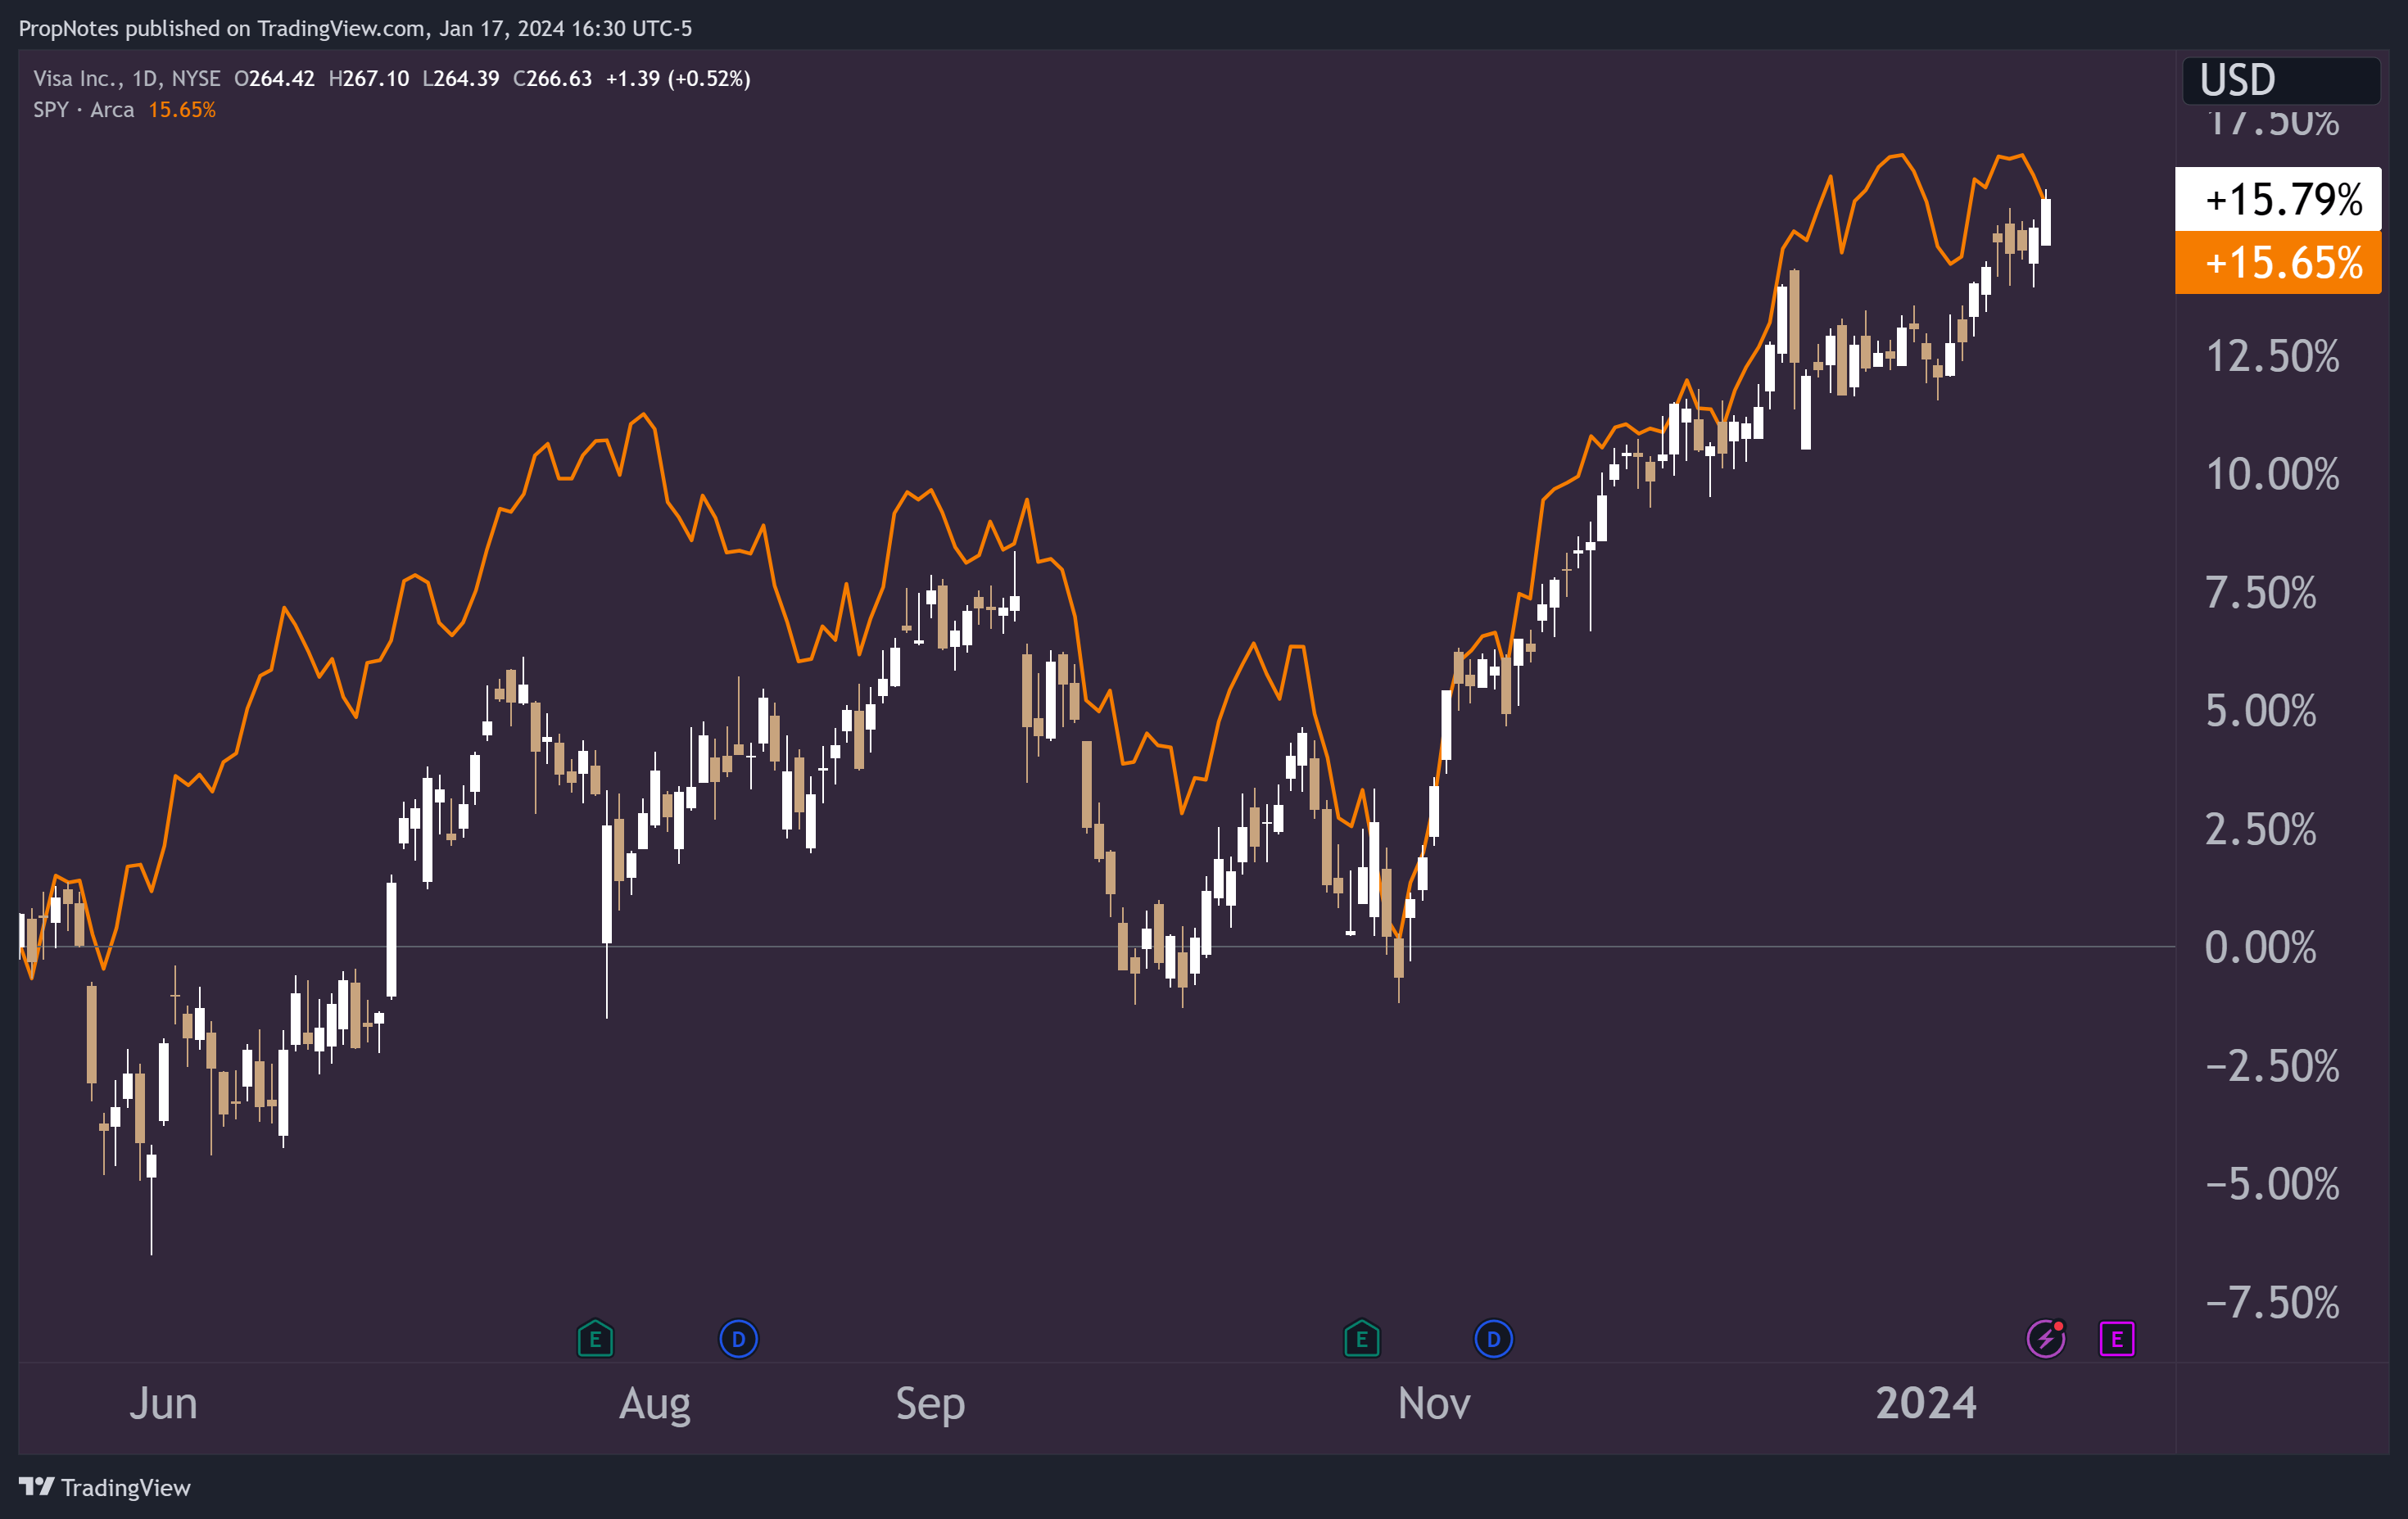Click the Aug label on time axis
The width and height of the screenshot is (2408, 1519).
coord(655,1403)
